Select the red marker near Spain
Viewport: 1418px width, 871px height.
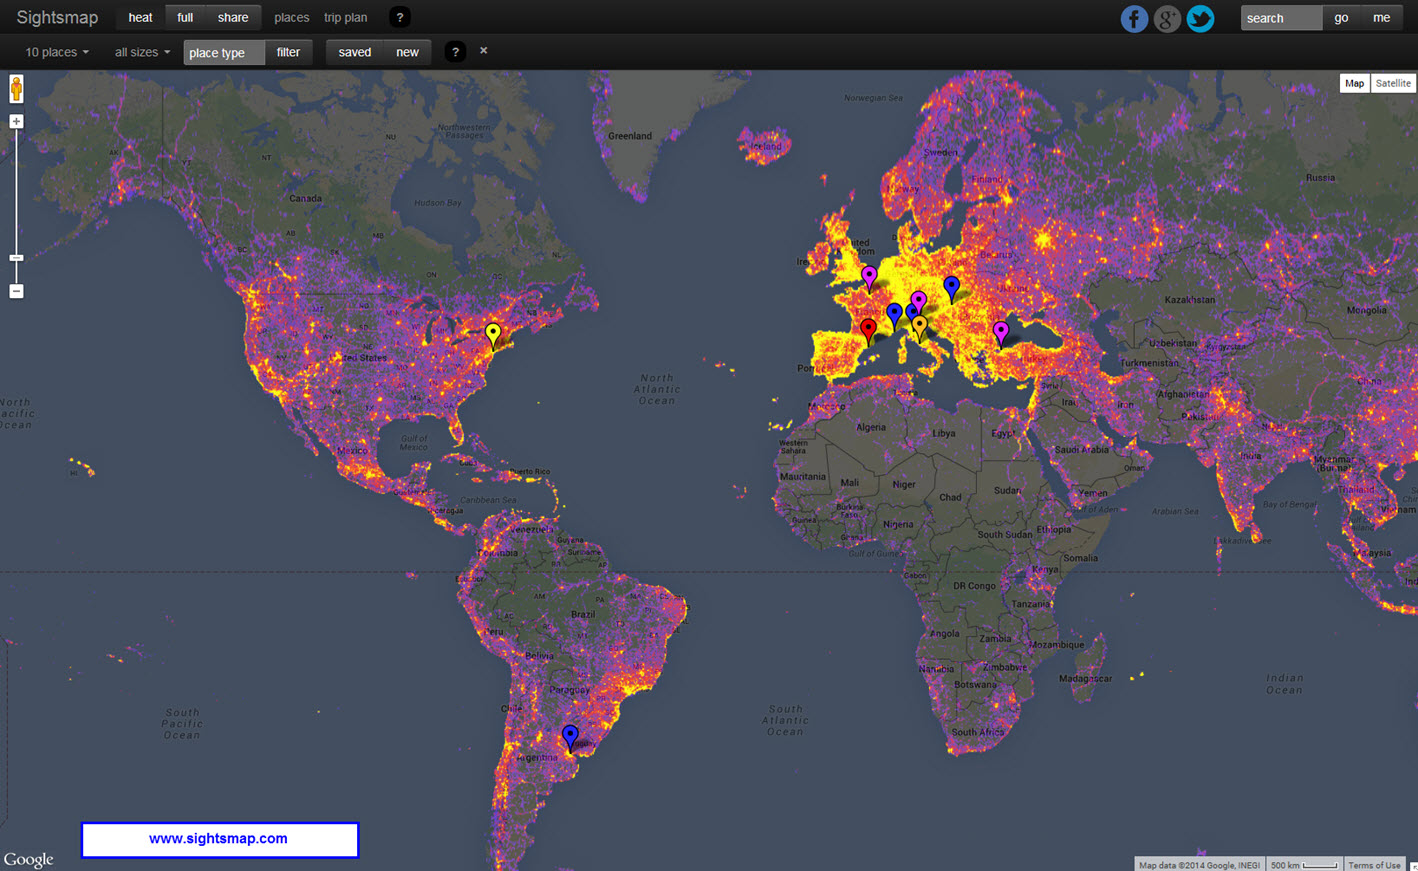tap(868, 329)
